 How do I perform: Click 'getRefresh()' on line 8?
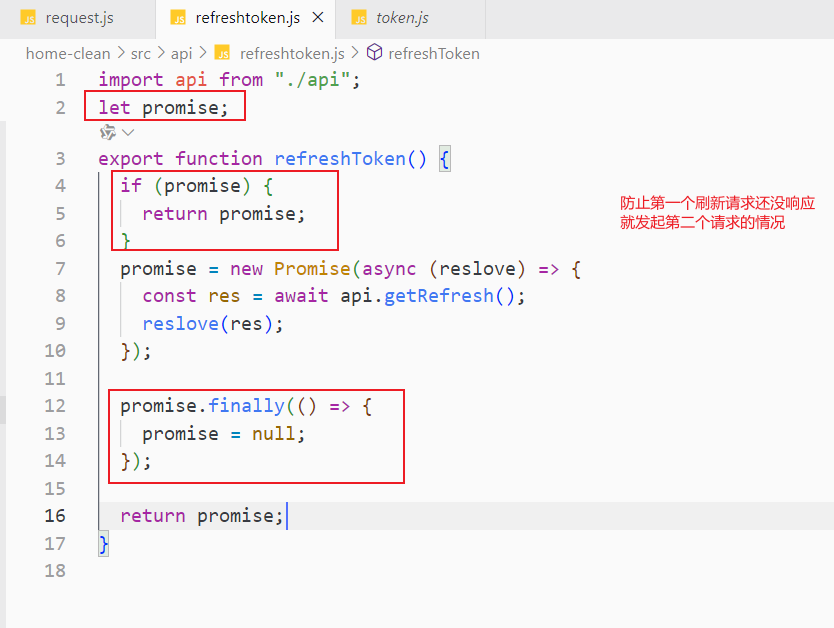[x=449, y=296]
